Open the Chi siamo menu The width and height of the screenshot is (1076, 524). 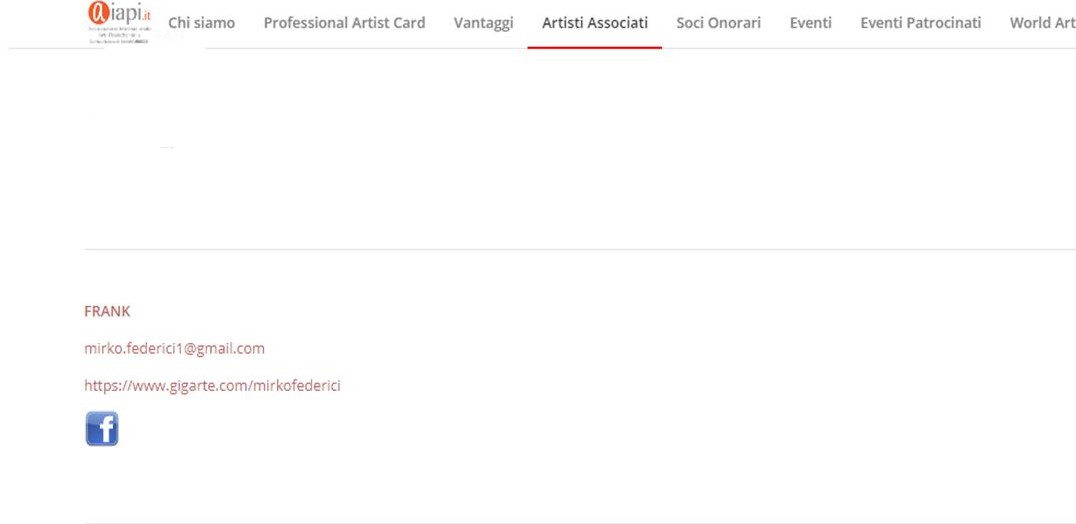201,23
